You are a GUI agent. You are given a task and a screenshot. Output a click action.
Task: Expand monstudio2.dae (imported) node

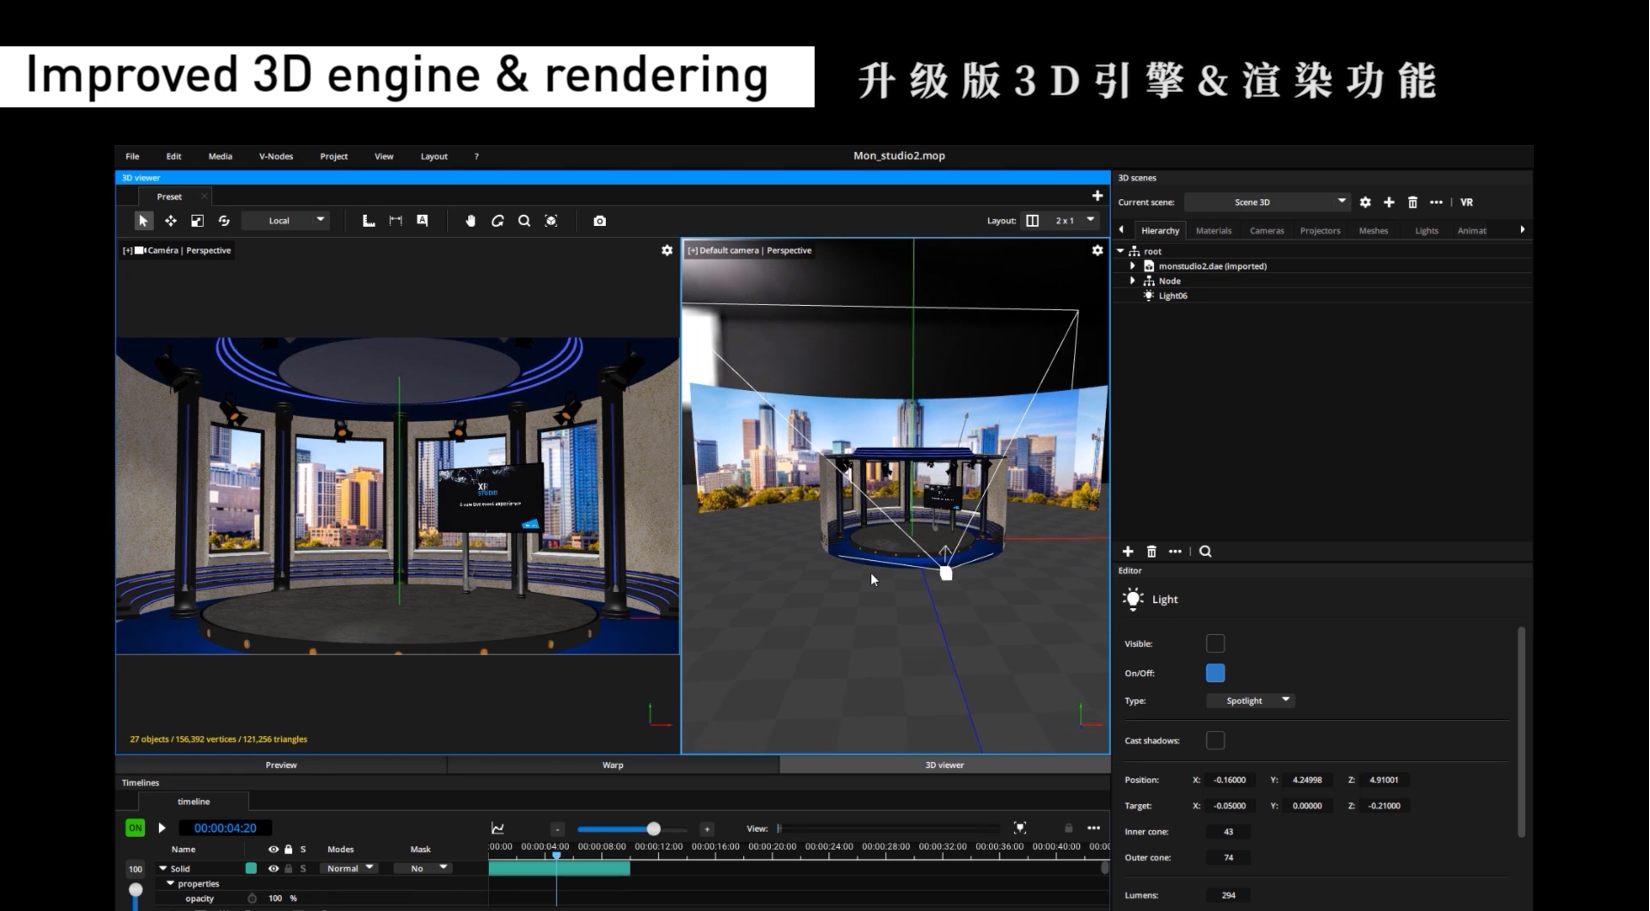(1132, 266)
